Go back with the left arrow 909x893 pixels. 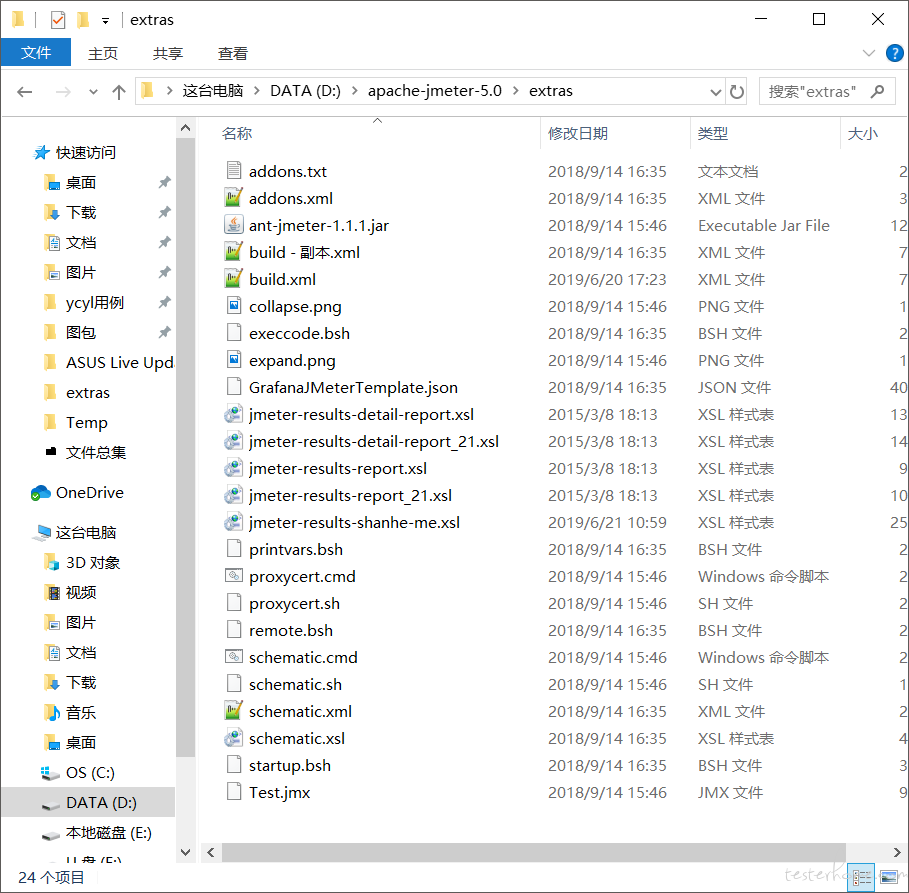tap(24, 92)
